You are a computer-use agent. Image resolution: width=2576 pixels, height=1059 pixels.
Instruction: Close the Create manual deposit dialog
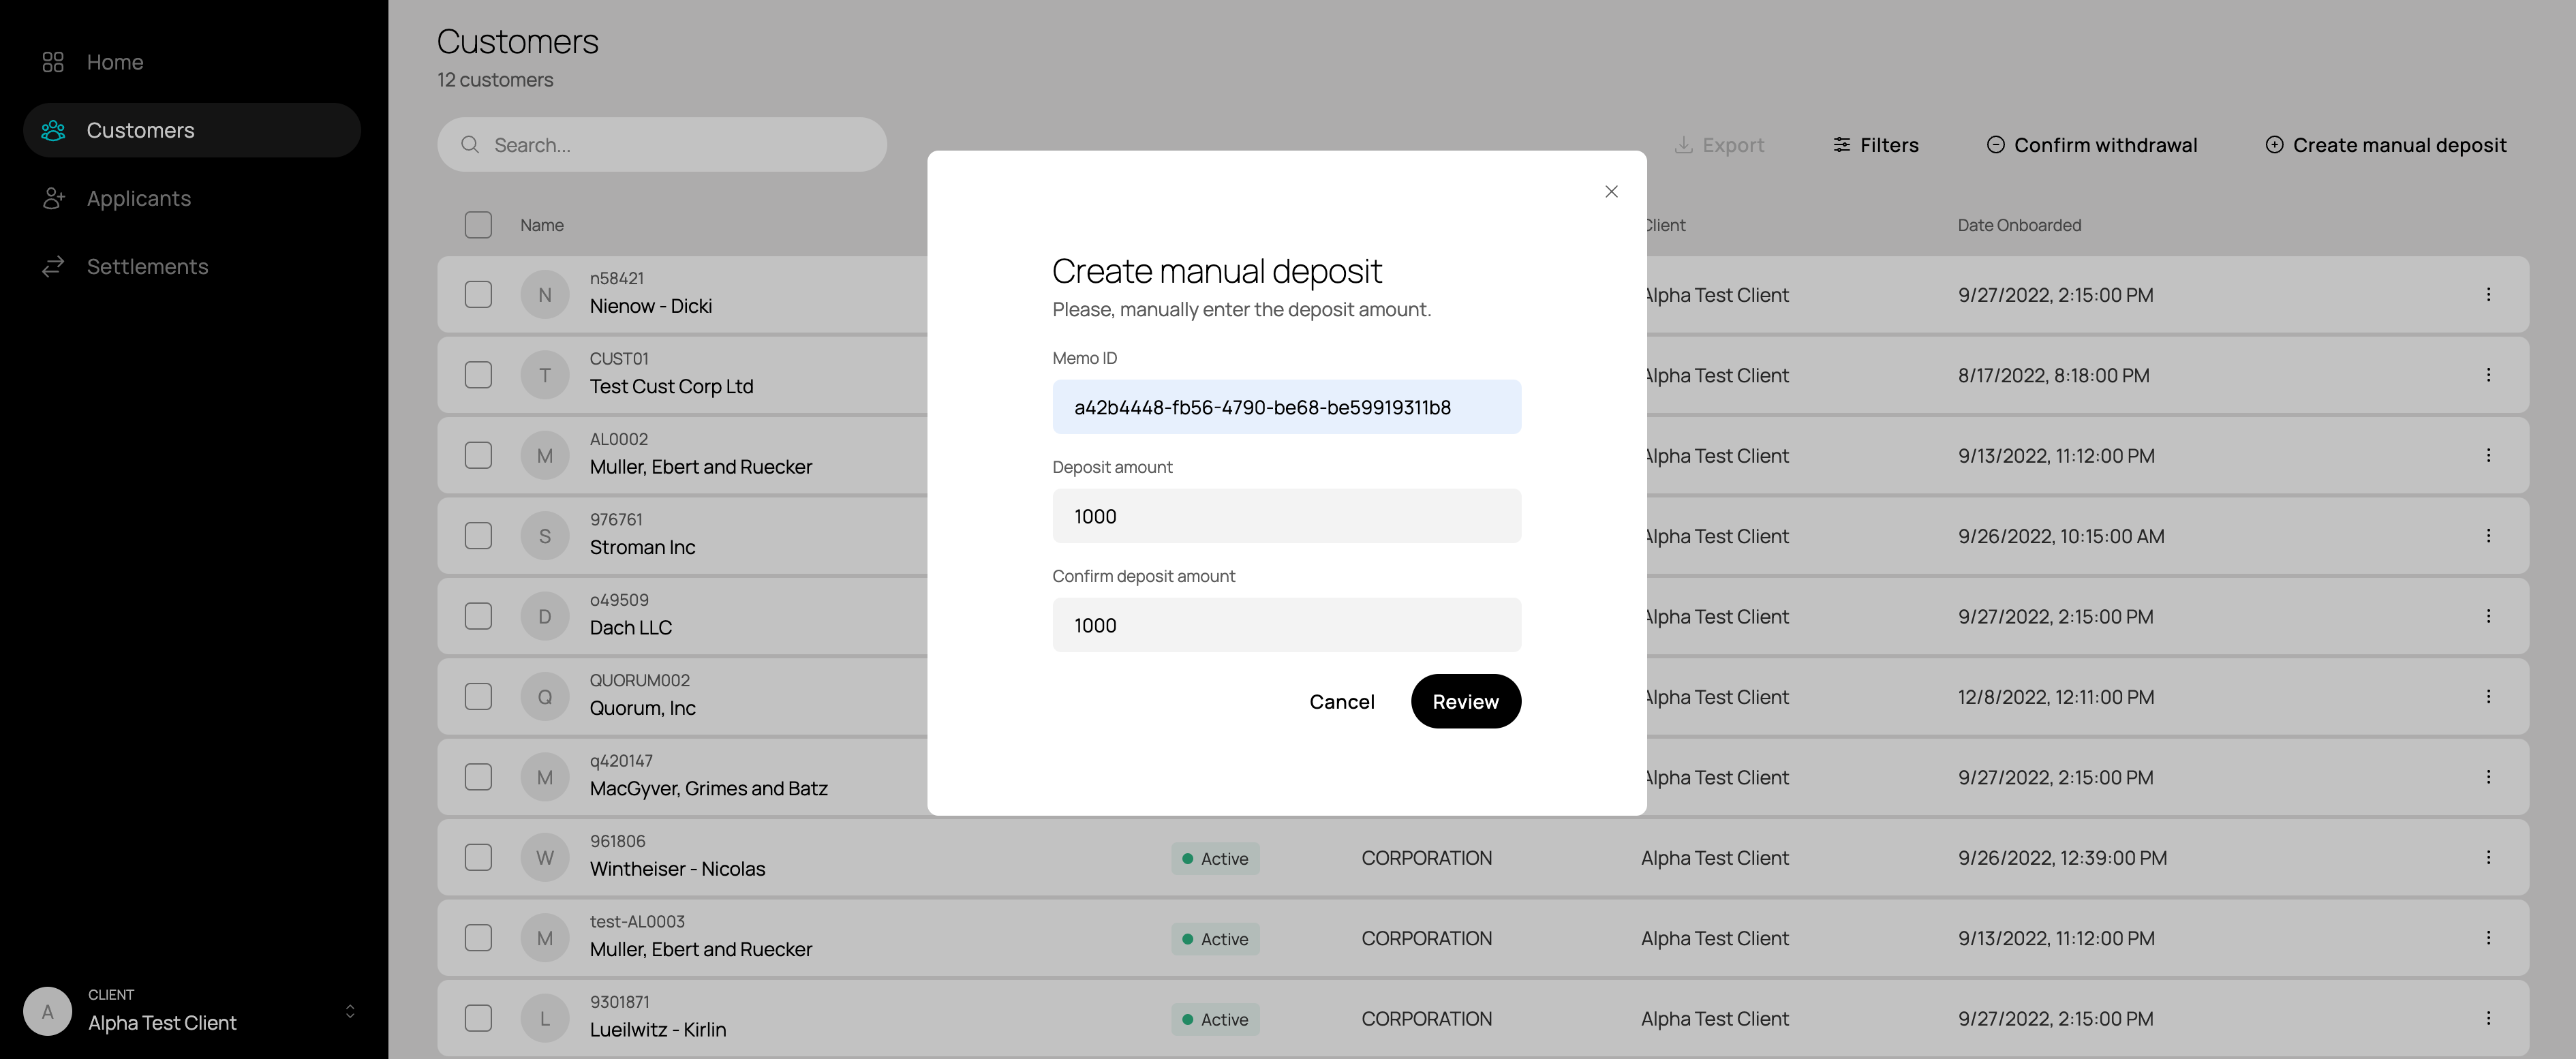(1611, 191)
